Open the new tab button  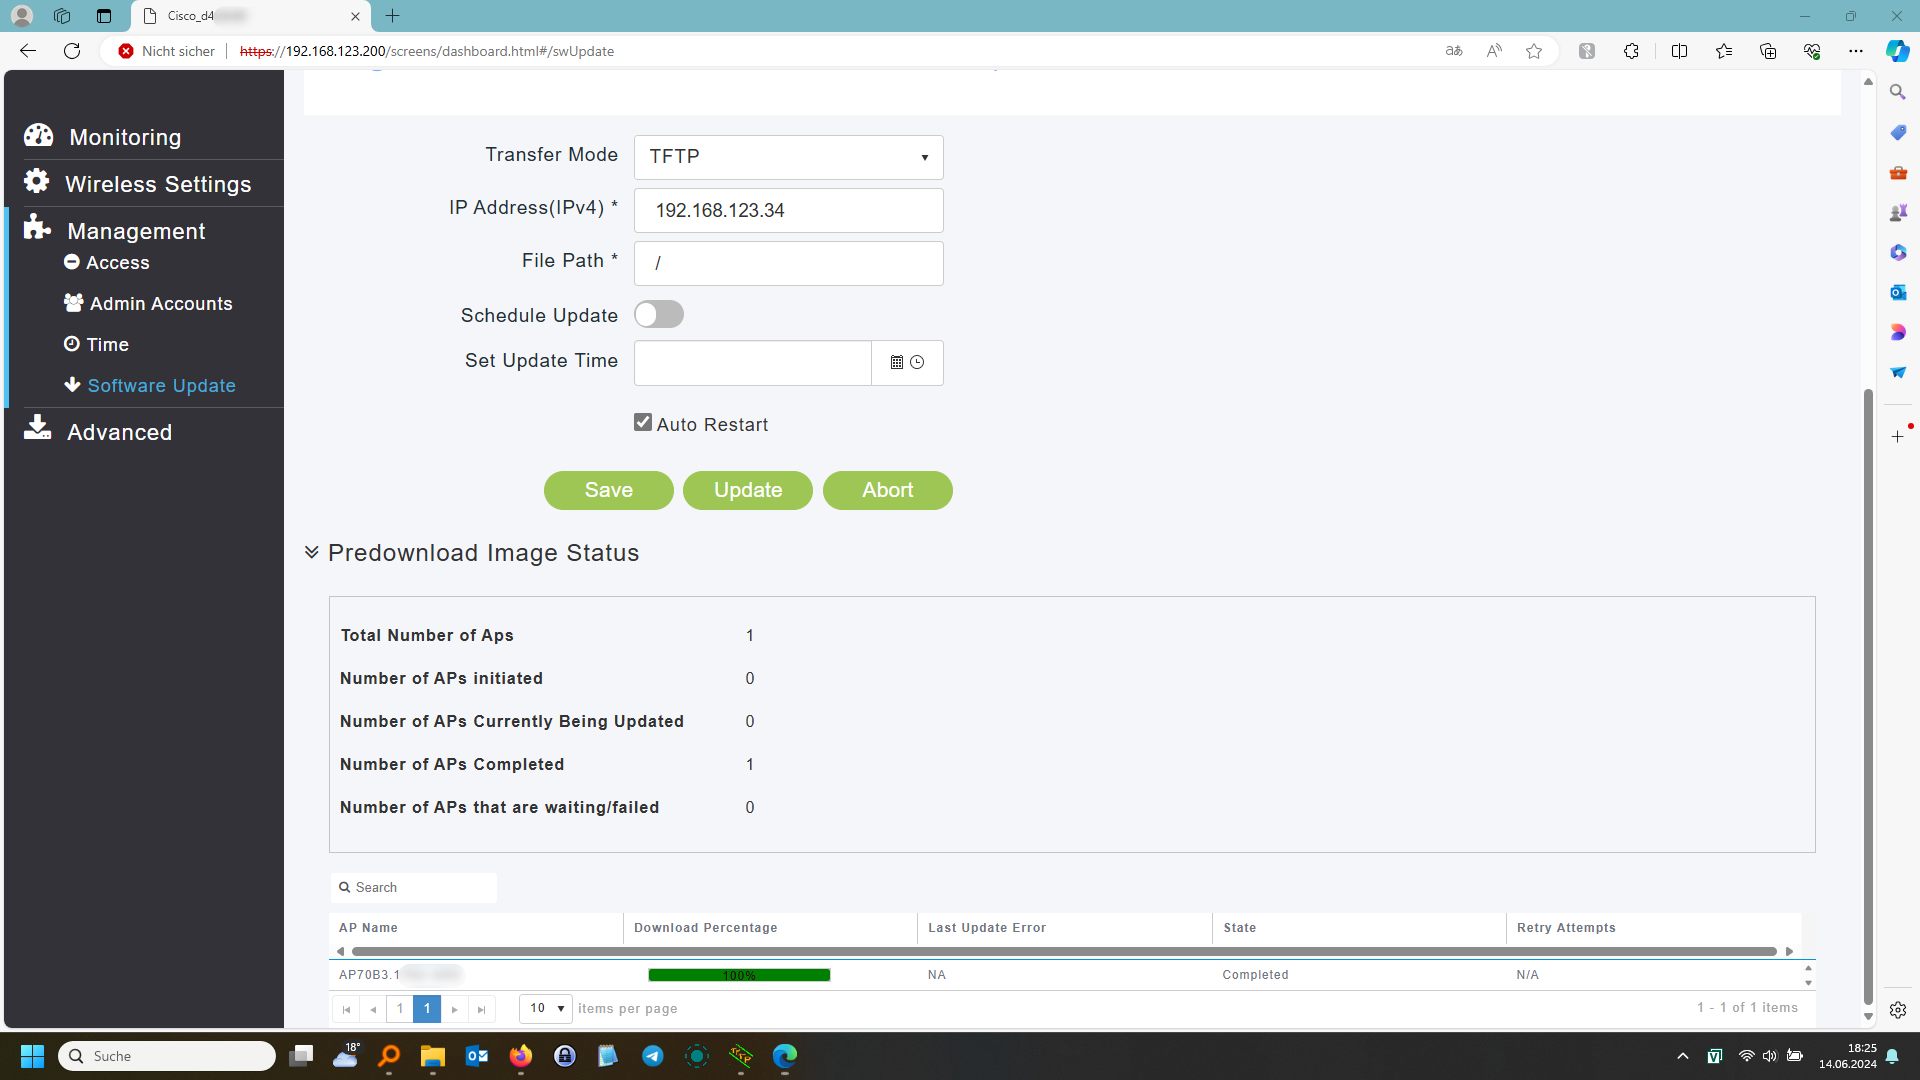[392, 16]
